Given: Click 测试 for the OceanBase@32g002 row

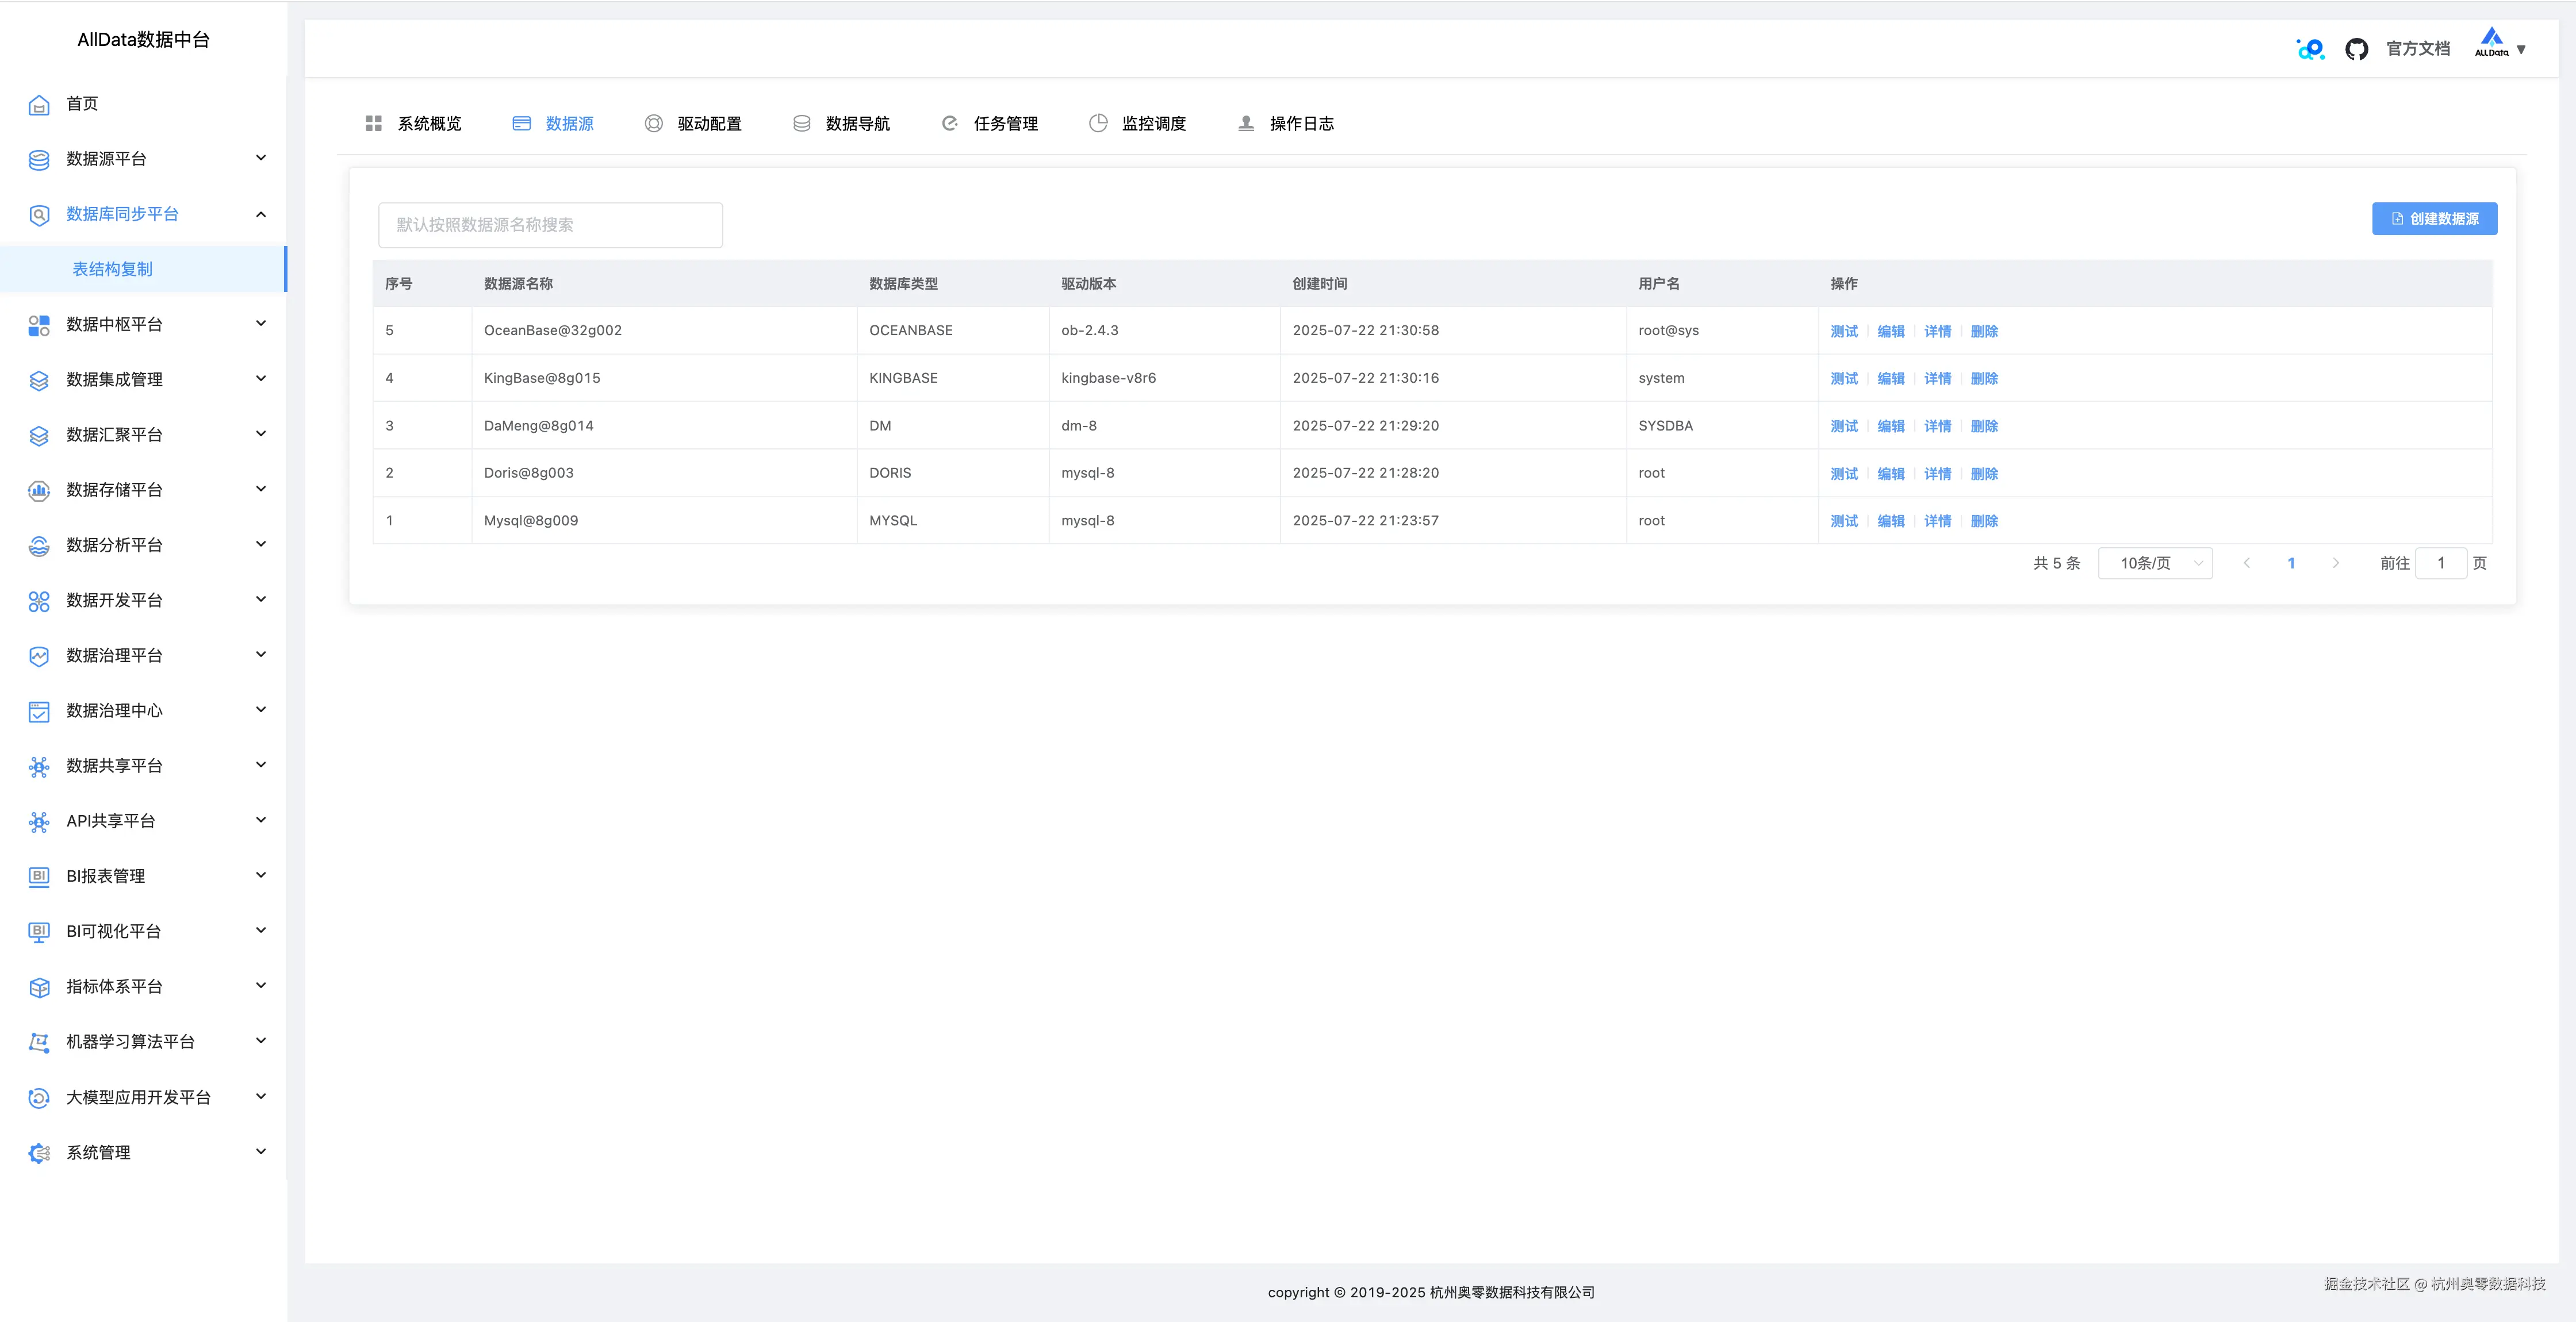Looking at the screenshot, I should [x=1844, y=332].
